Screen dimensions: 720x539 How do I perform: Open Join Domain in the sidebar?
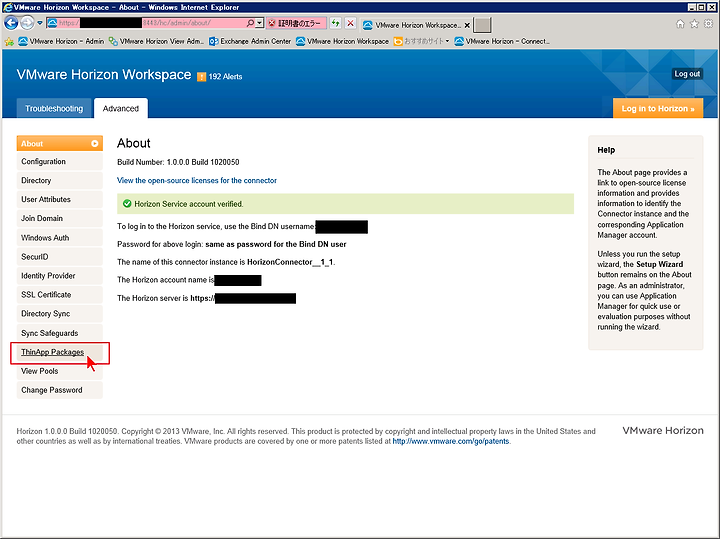[x=60, y=219]
